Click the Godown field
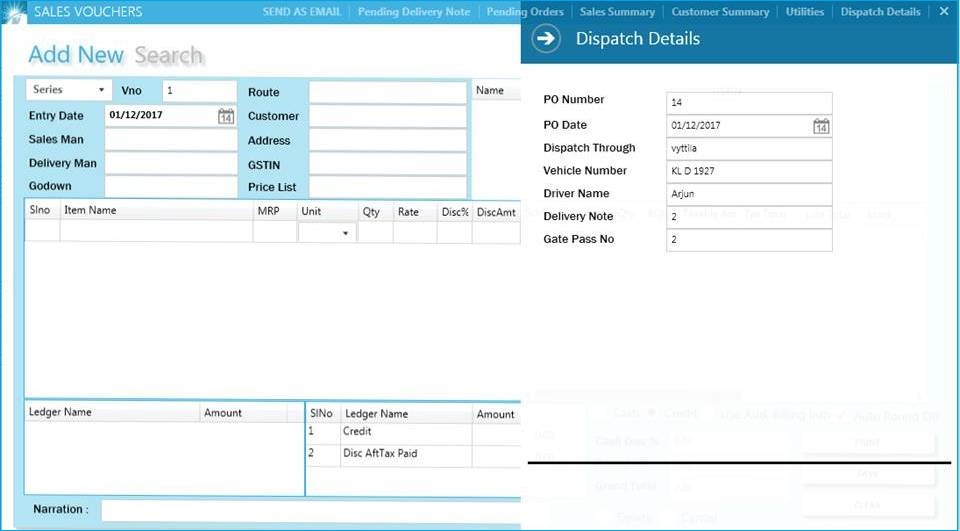Viewport: 960px width, 531px height. pyautogui.click(x=171, y=186)
